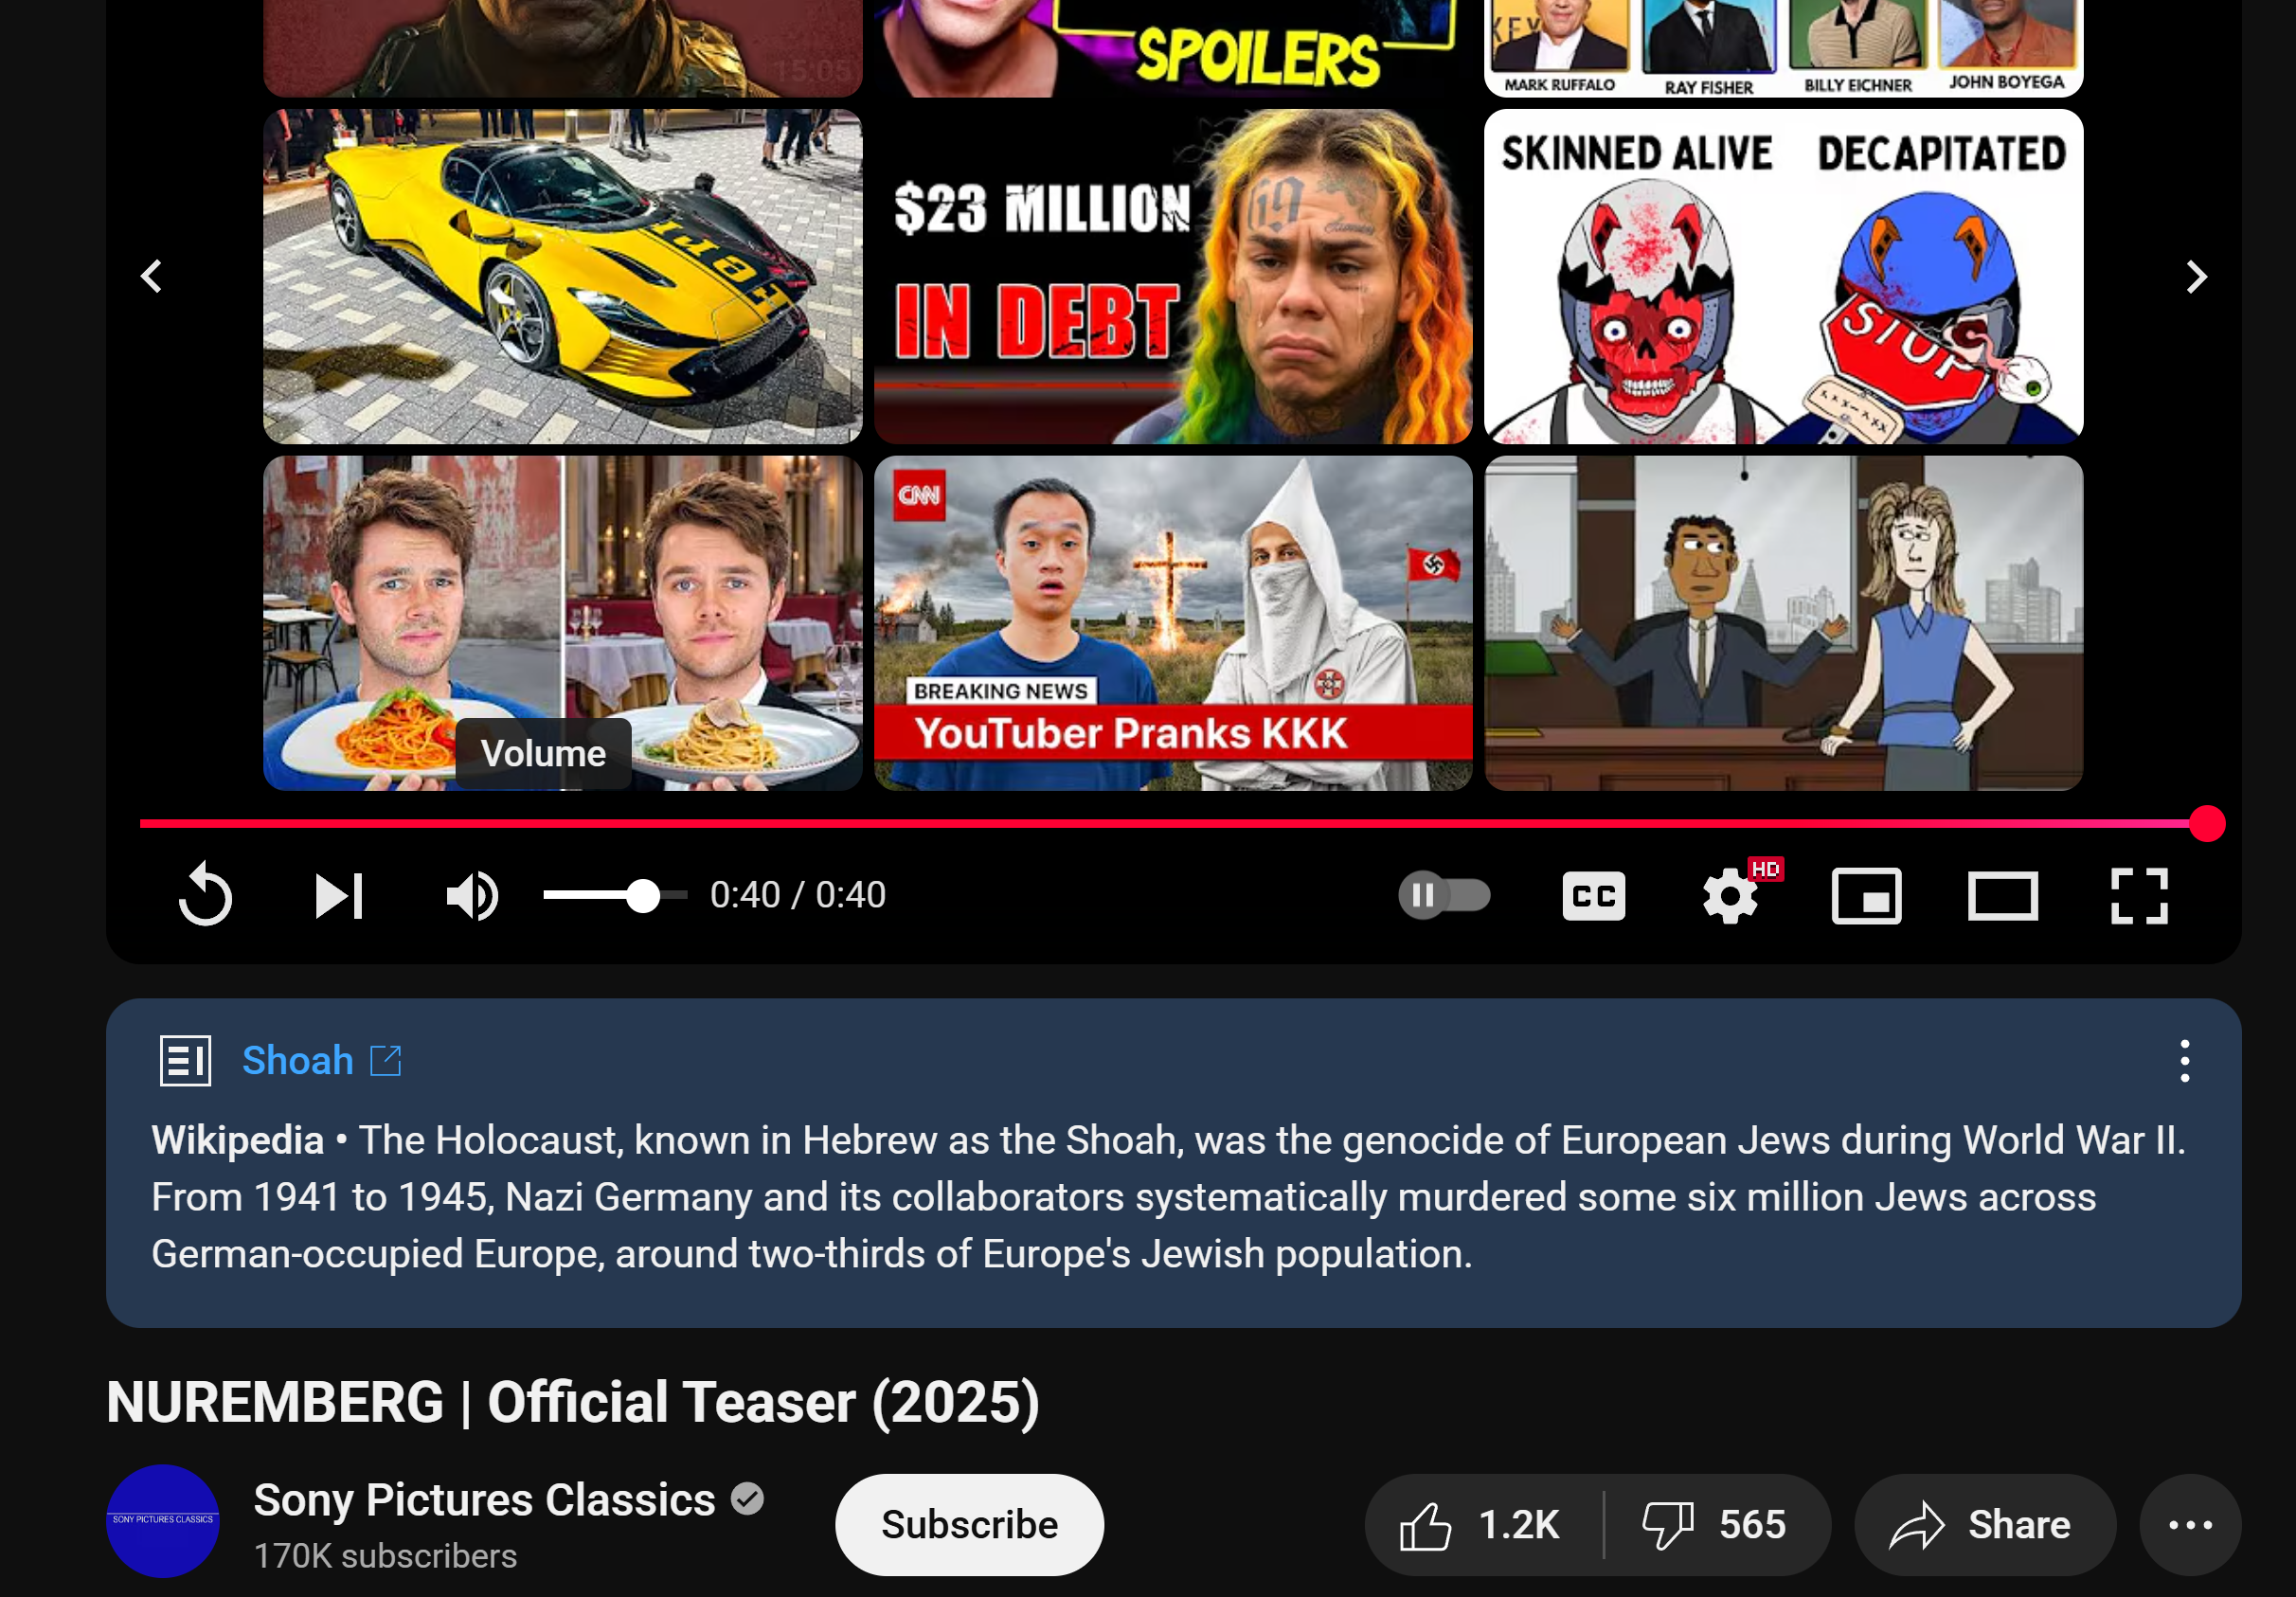2296x1597 pixels.
Task: Subscribe to Sony Pictures Classics
Action: [x=968, y=1524]
